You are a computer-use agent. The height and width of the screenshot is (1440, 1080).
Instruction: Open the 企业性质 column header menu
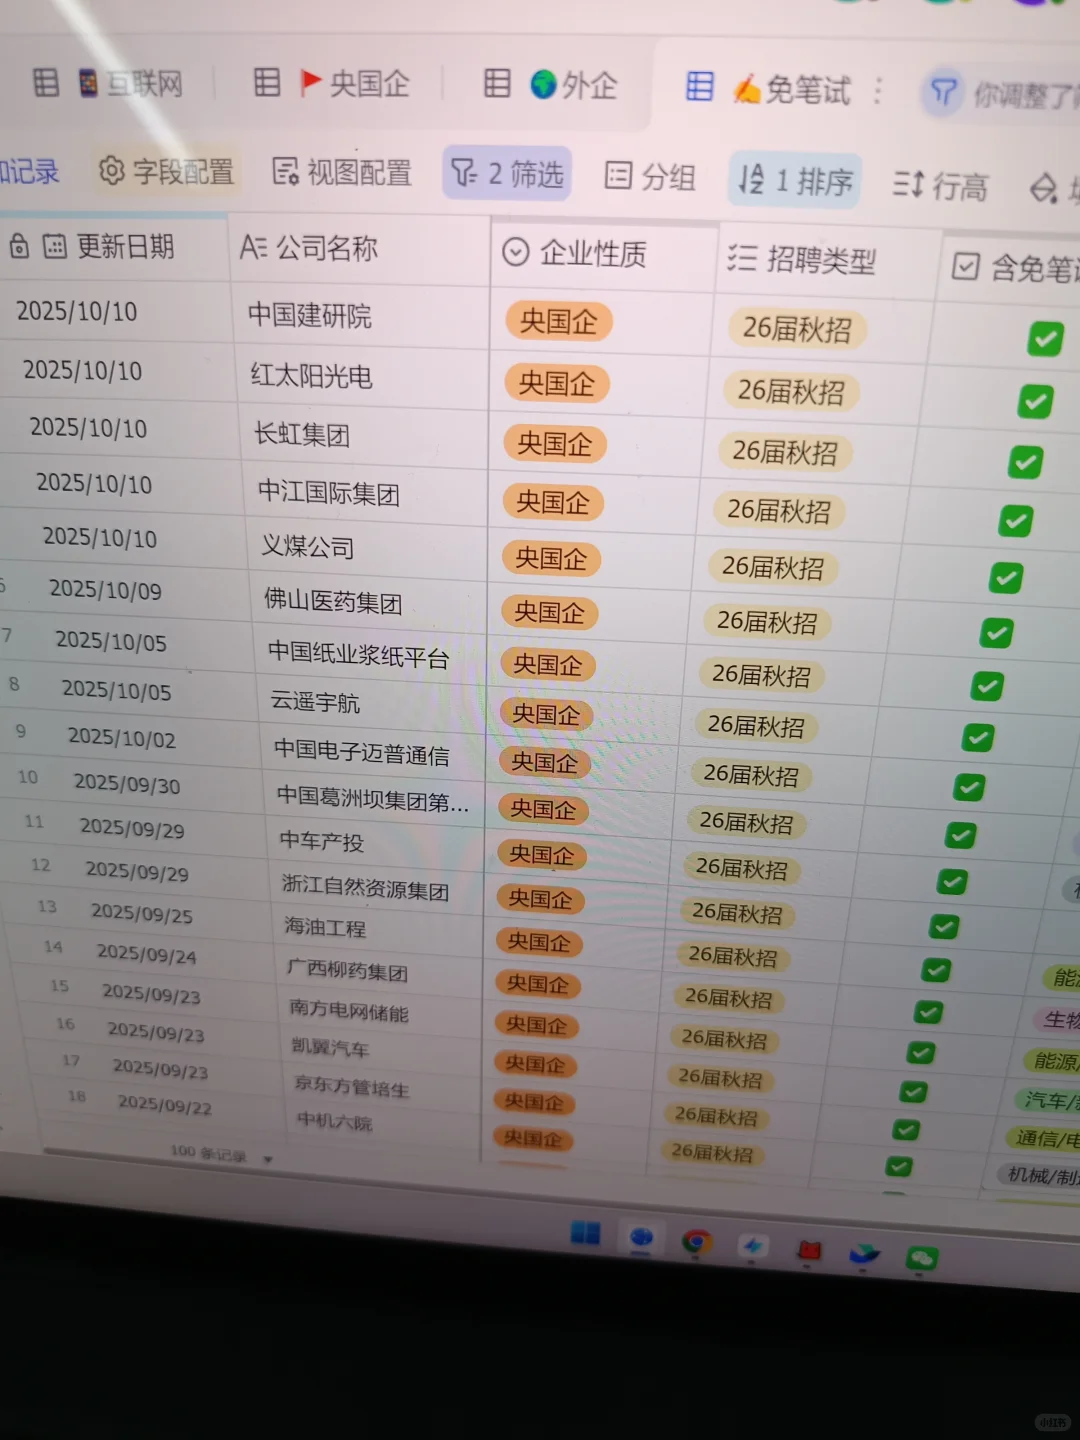[x=604, y=254]
